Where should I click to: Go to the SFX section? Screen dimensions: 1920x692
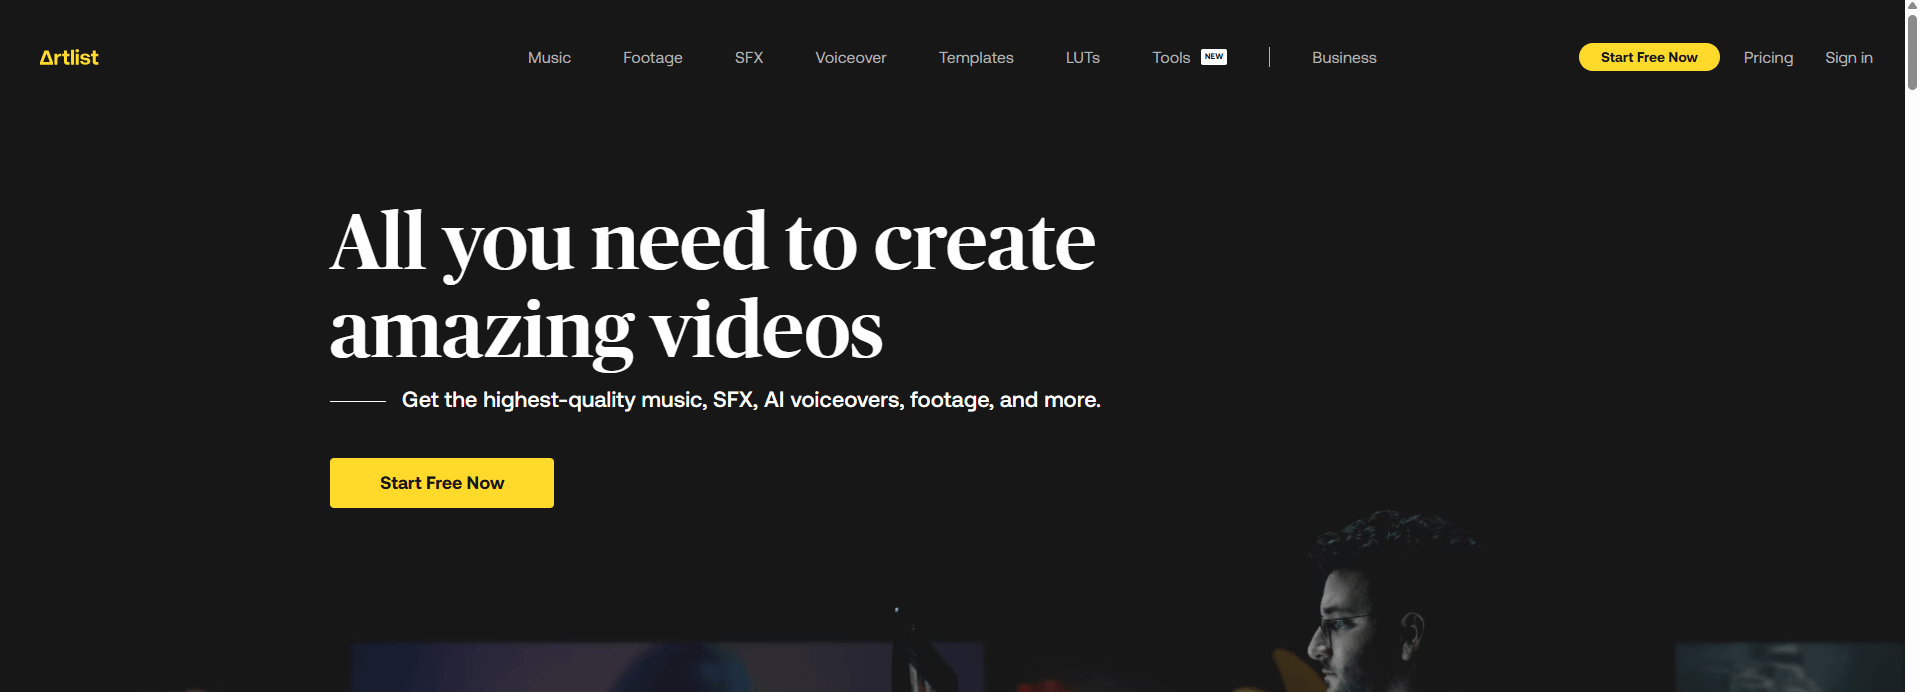click(x=748, y=58)
